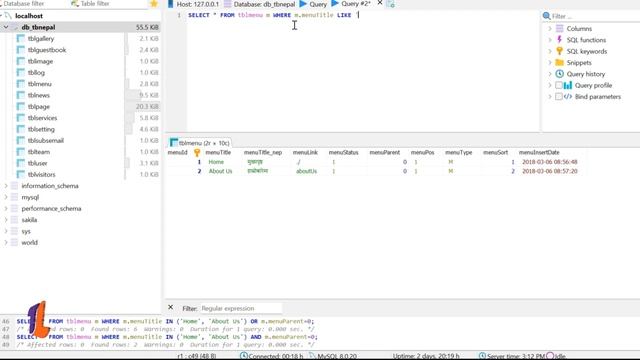This screenshot has height=360, width=640.
Task: Expand the mysql database node
Action: tap(6, 197)
